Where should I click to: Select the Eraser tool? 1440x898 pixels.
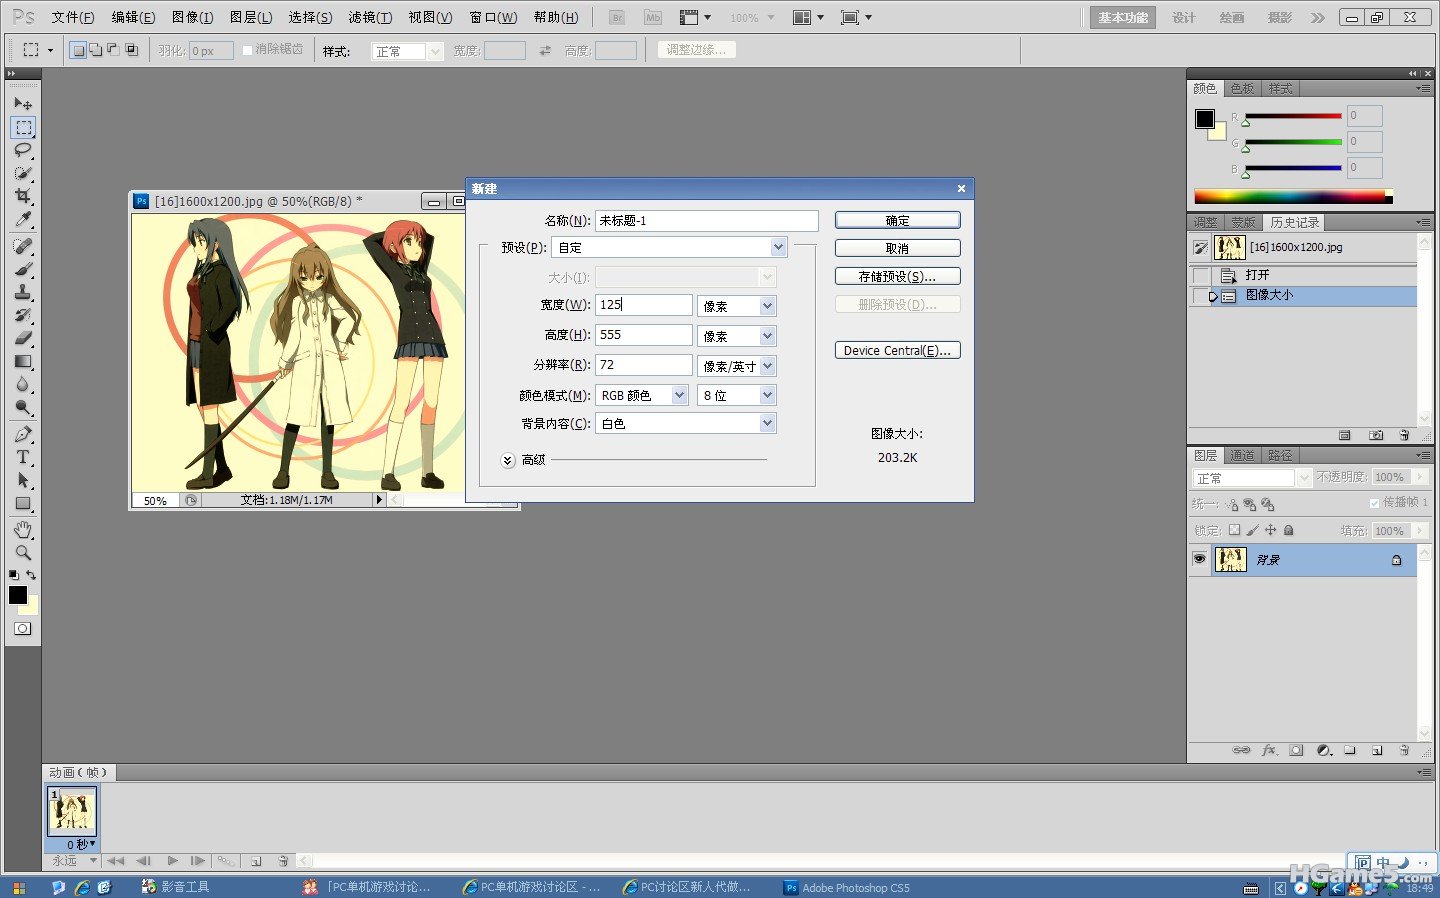click(x=23, y=338)
